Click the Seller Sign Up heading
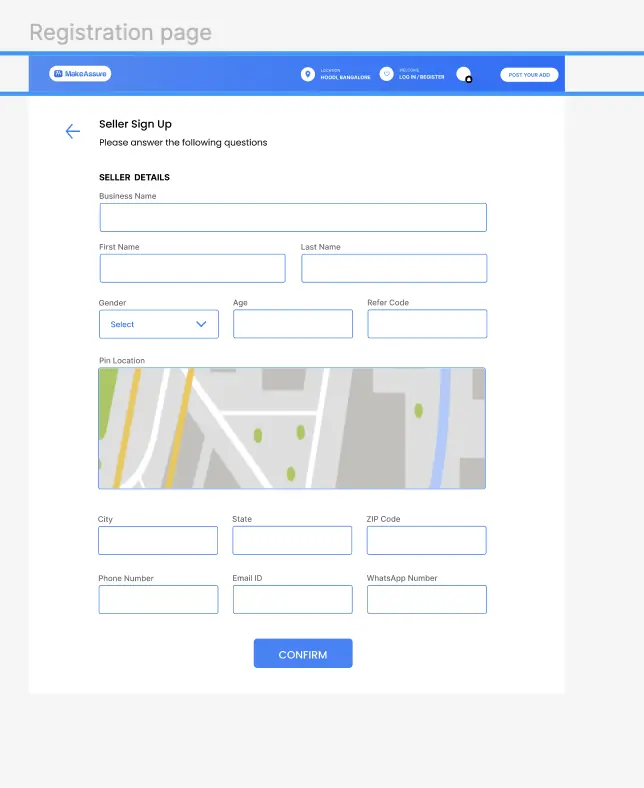The width and height of the screenshot is (644, 788). [135, 124]
